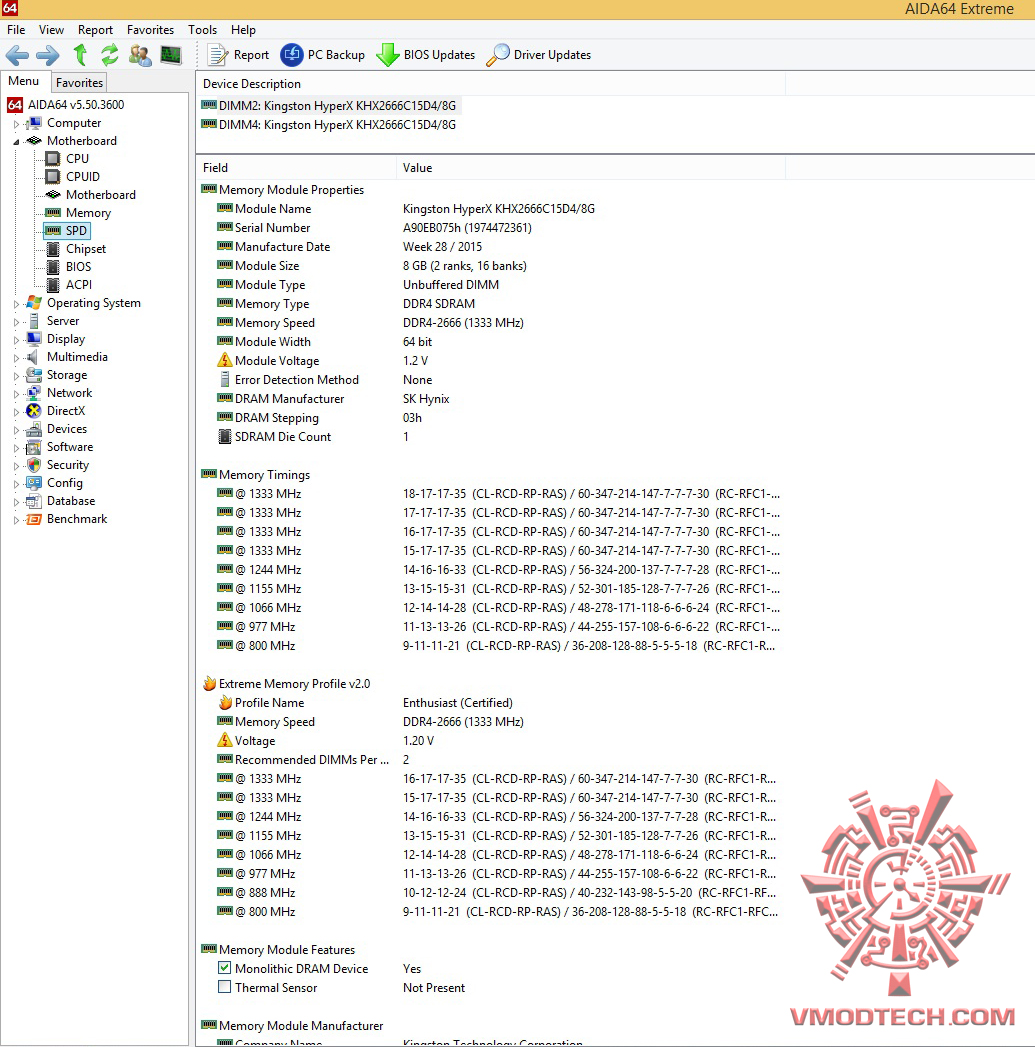Expand the Operating System node
This screenshot has width=1035, height=1047.
point(16,304)
